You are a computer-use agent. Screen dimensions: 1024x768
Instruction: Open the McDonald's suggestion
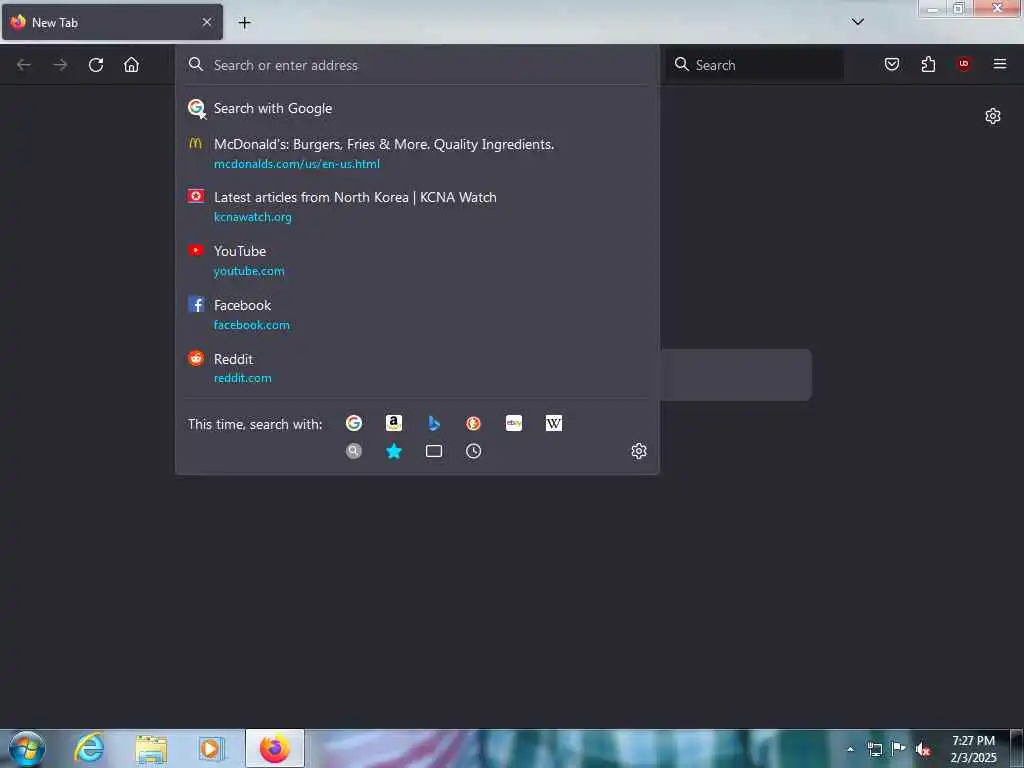[417, 153]
